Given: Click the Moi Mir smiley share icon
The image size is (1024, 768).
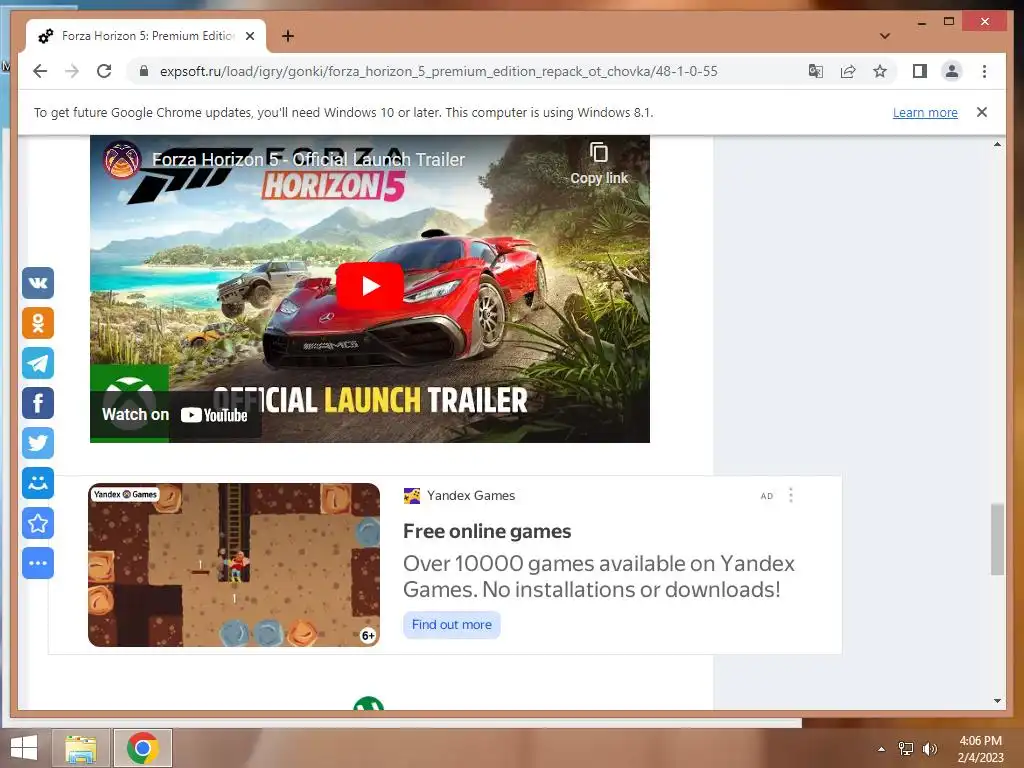Looking at the screenshot, I should click(x=38, y=483).
